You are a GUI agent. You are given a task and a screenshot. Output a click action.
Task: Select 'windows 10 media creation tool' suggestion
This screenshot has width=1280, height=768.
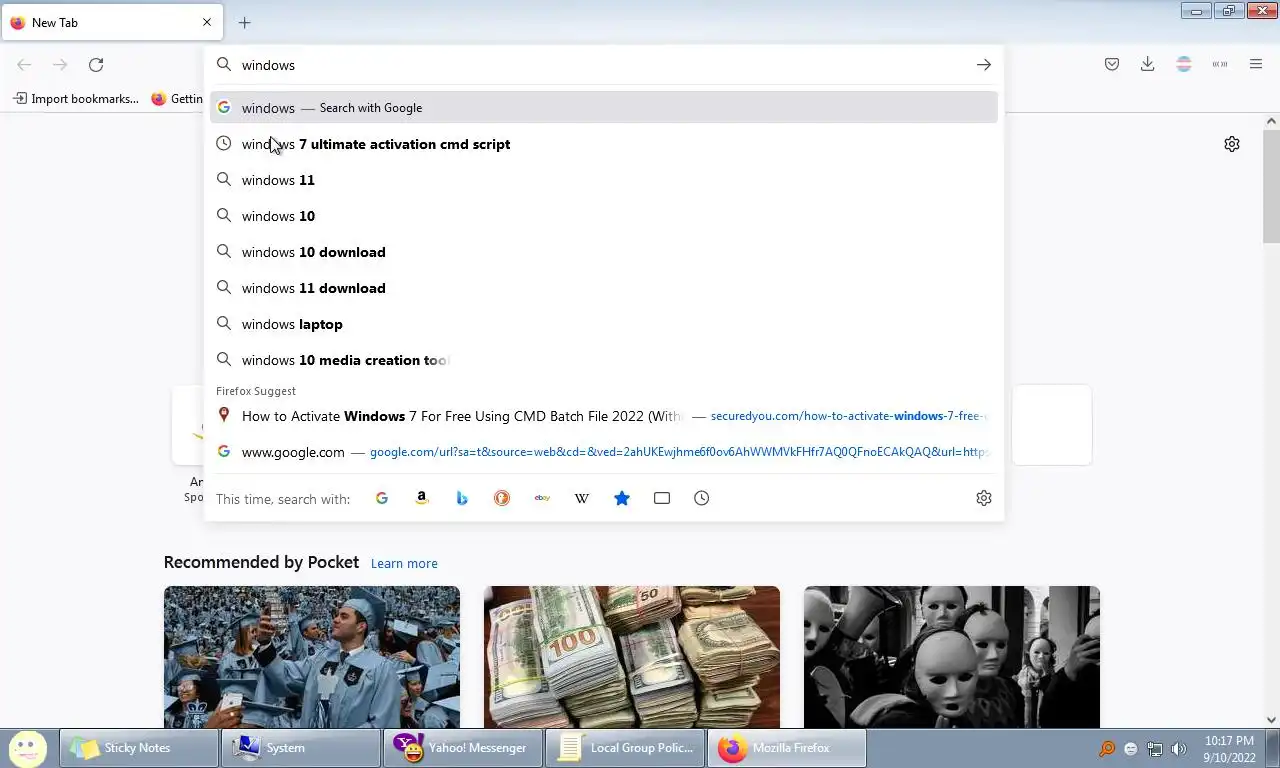[604, 360]
